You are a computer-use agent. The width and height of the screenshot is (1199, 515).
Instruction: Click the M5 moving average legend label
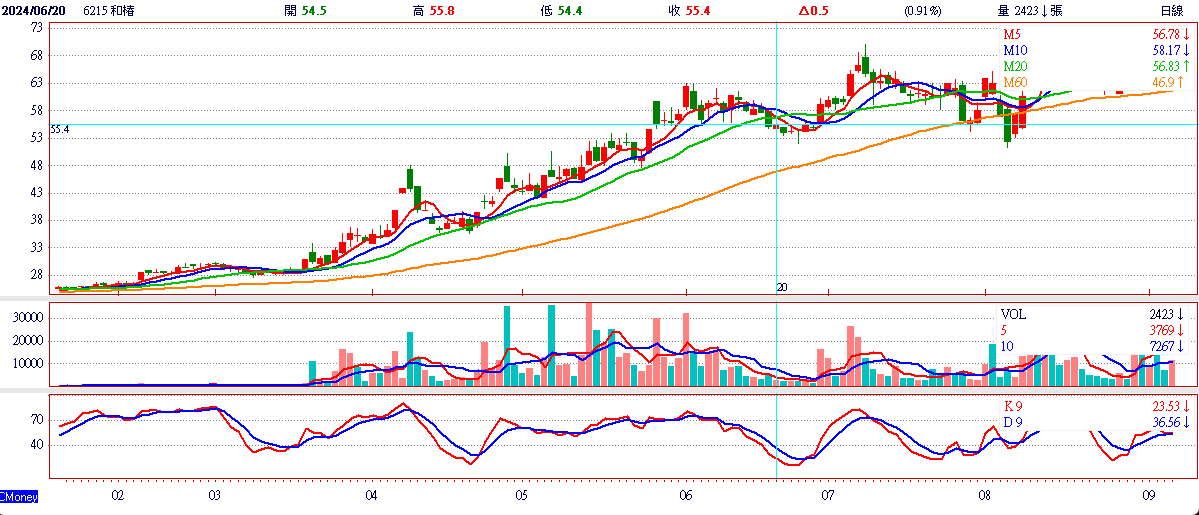[x=1012, y=34]
